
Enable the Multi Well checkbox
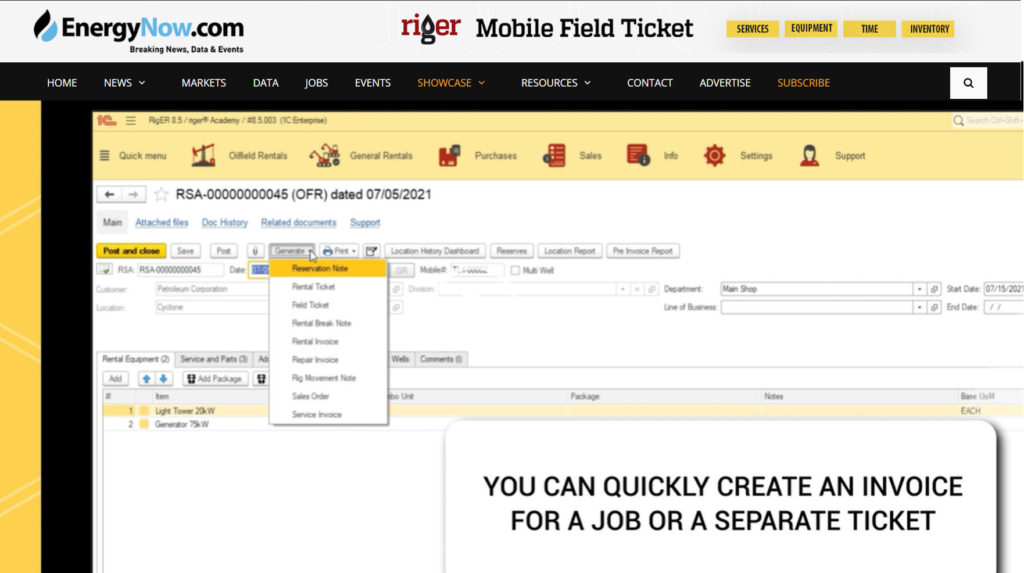(516, 270)
